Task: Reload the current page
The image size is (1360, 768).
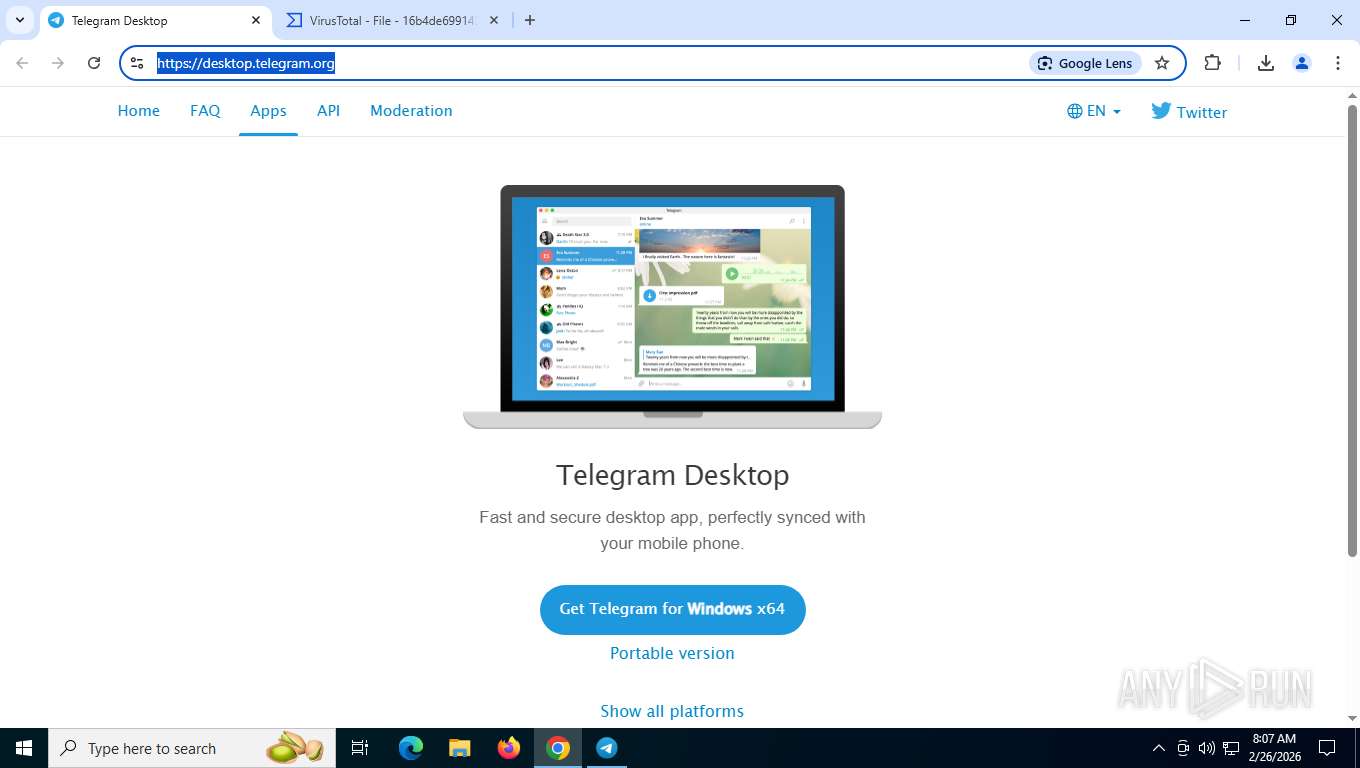Action: (94, 63)
